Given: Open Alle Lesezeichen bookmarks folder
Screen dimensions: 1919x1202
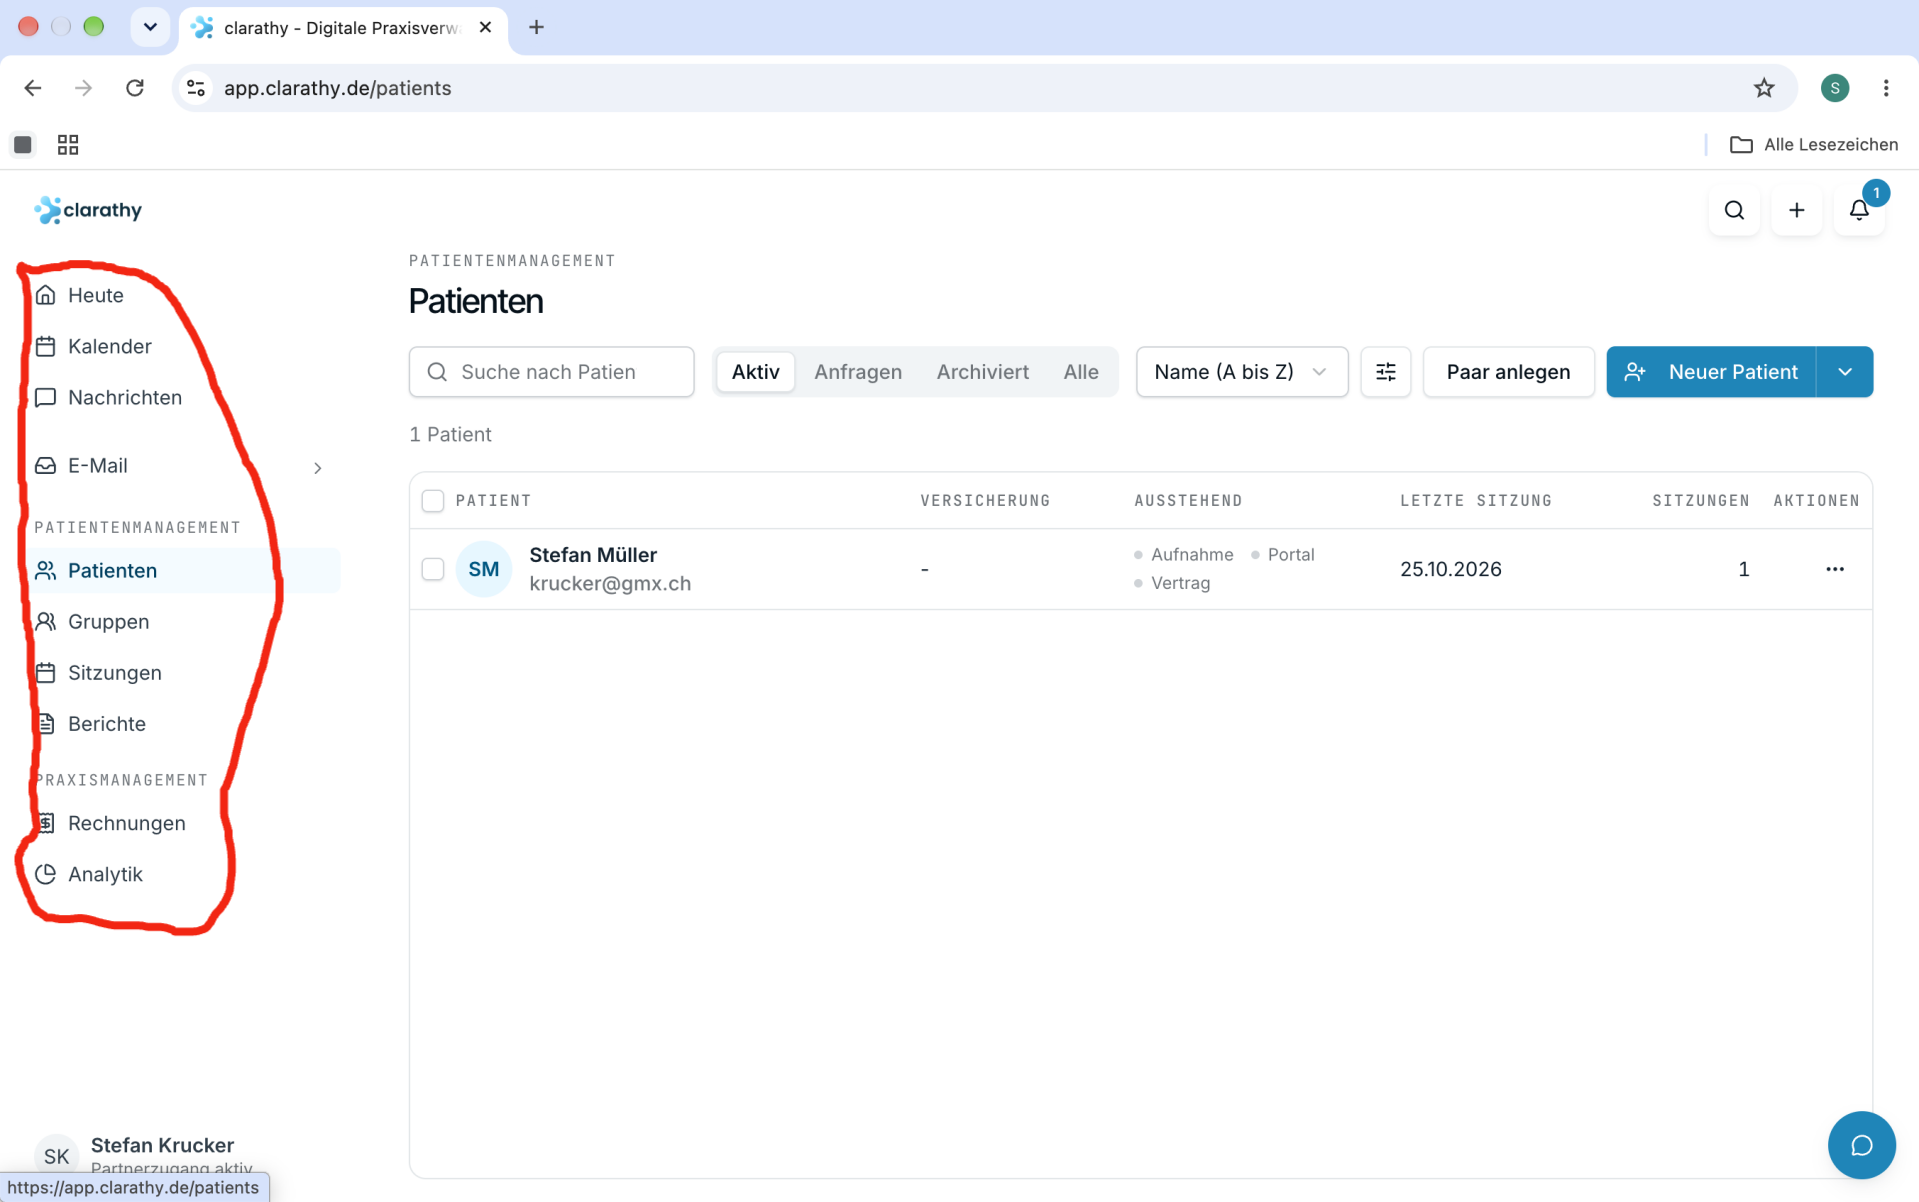Looking at the screenshot, I should pyautogui.click(x=1813, y=145).
